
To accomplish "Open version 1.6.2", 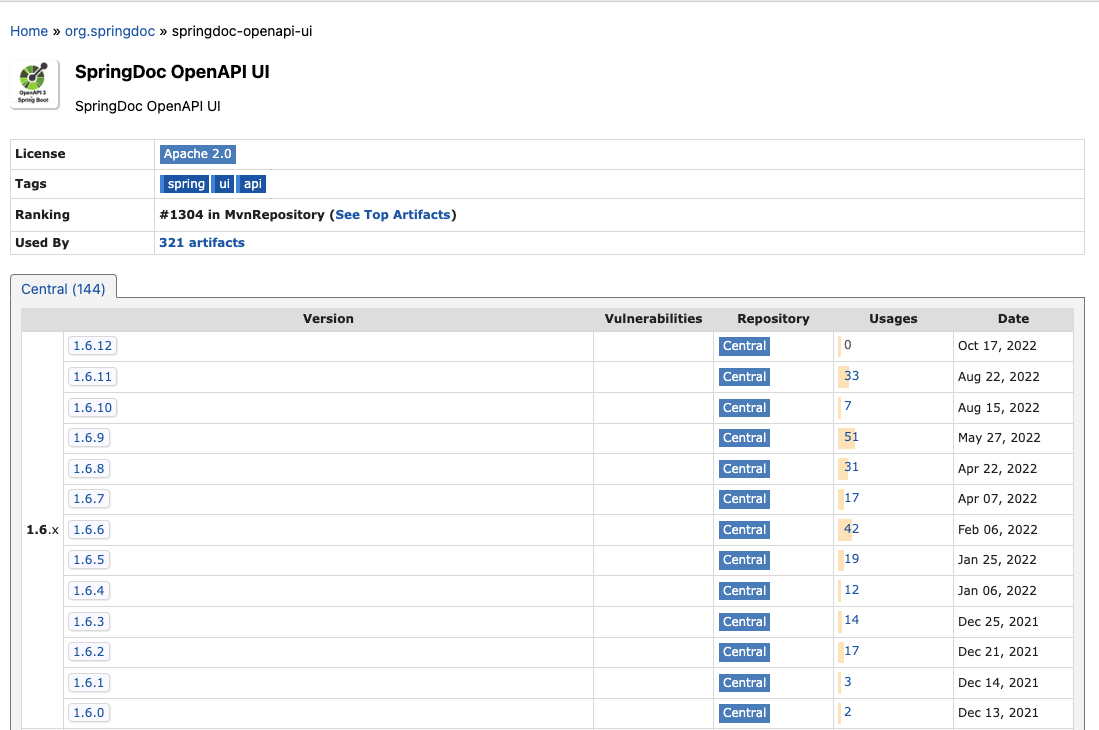I will (88, 652).
